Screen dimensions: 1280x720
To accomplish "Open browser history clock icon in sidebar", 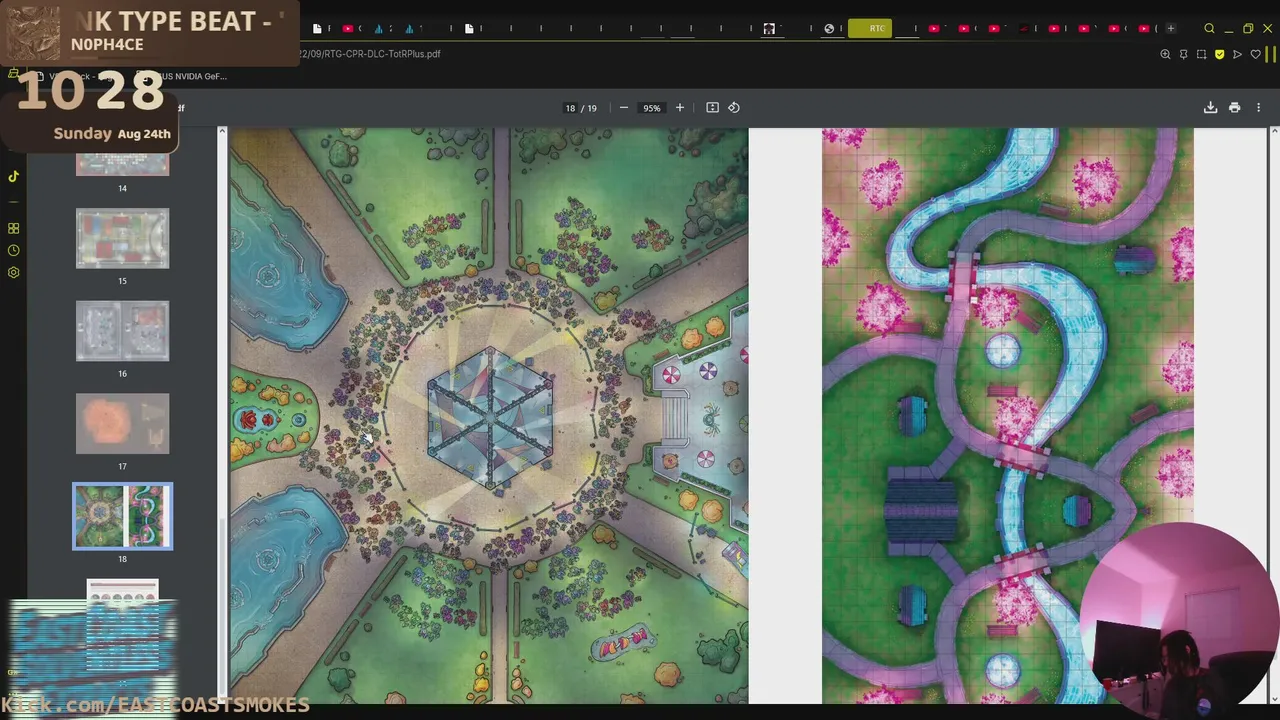I will [13, 251].
